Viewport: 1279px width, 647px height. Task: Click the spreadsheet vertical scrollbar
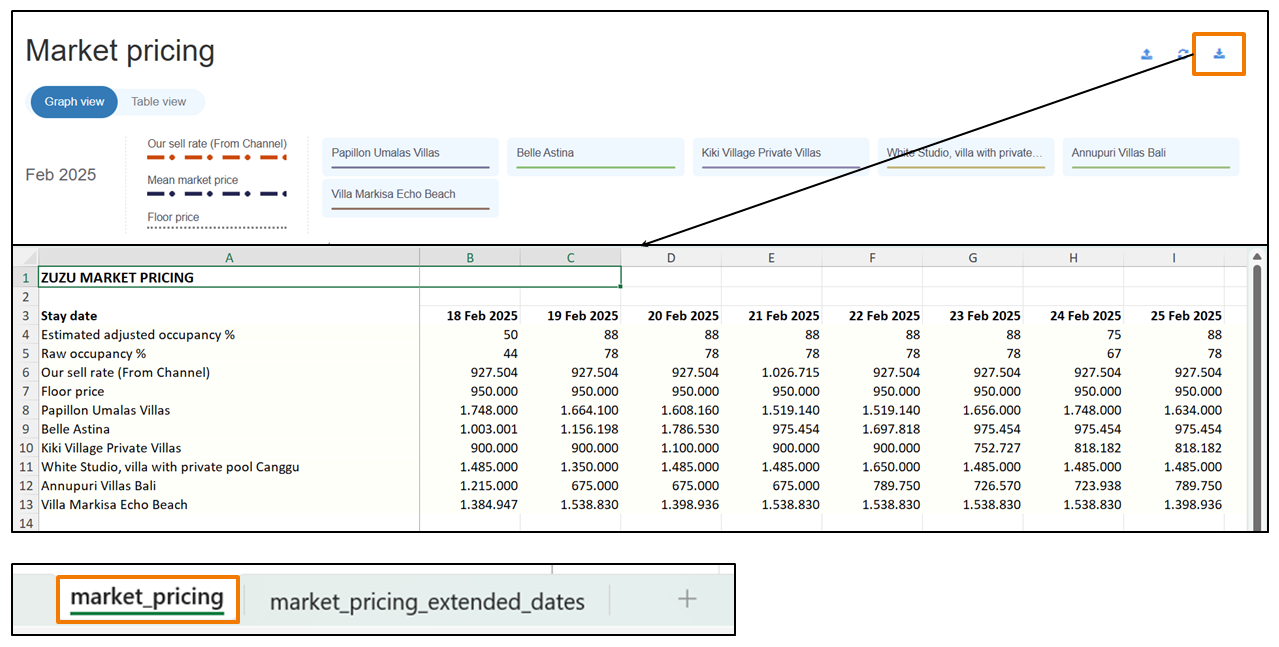(1257, 400)
